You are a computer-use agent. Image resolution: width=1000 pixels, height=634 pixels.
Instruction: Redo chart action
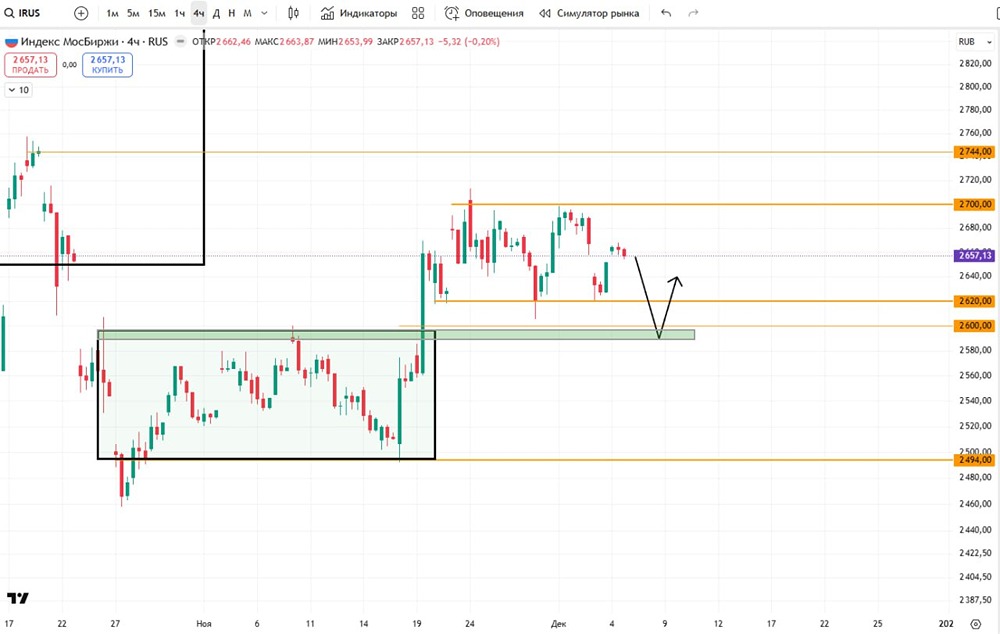click(693, 13)
